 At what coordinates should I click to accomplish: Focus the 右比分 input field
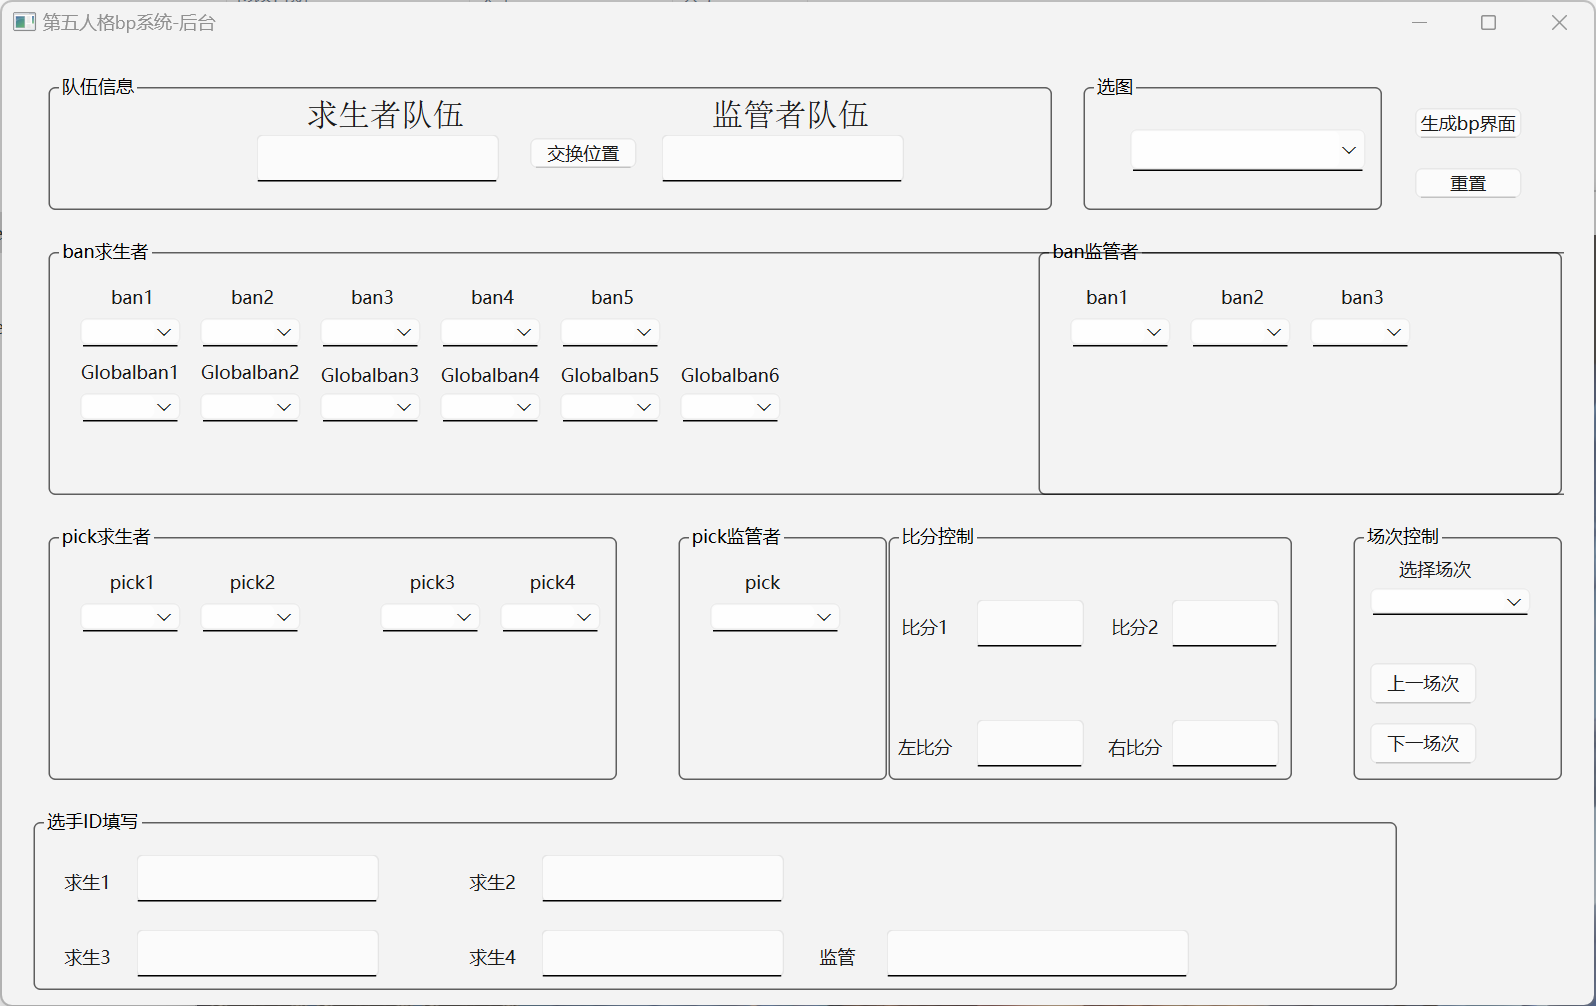[x=1225, y=744]
